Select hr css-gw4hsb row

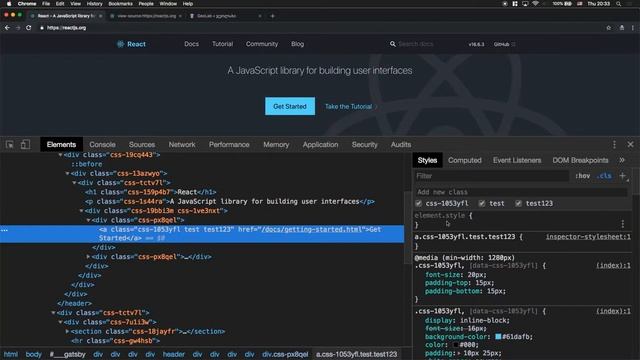pyautogui.click(x=116, y=341)
